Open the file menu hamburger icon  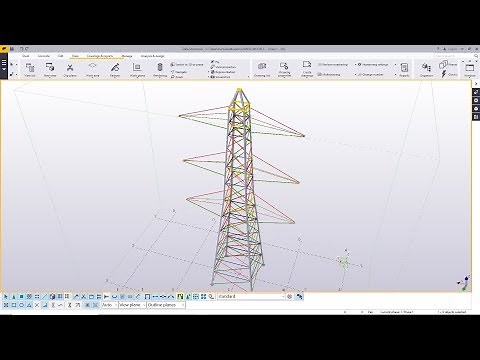pyautogui.click(x=4, y=66)
